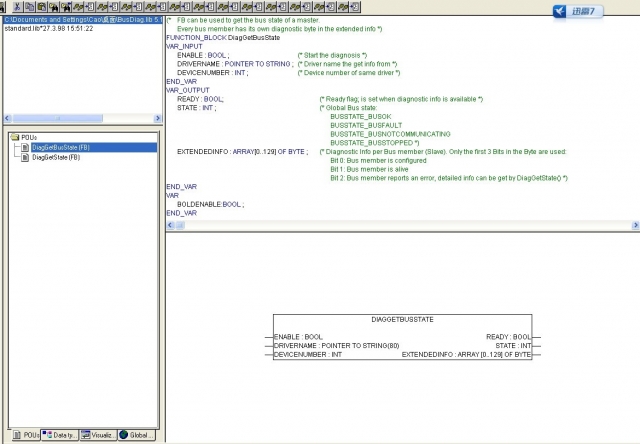Click the Paste icon in toolbar
This screenshot has width=640, height=444.
pyautogui.click(x=39, y=7)
